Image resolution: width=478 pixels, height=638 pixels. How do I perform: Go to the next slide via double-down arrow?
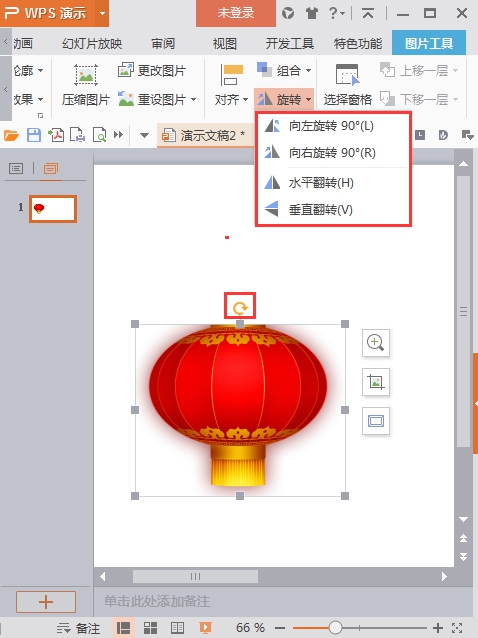point(463,556)
